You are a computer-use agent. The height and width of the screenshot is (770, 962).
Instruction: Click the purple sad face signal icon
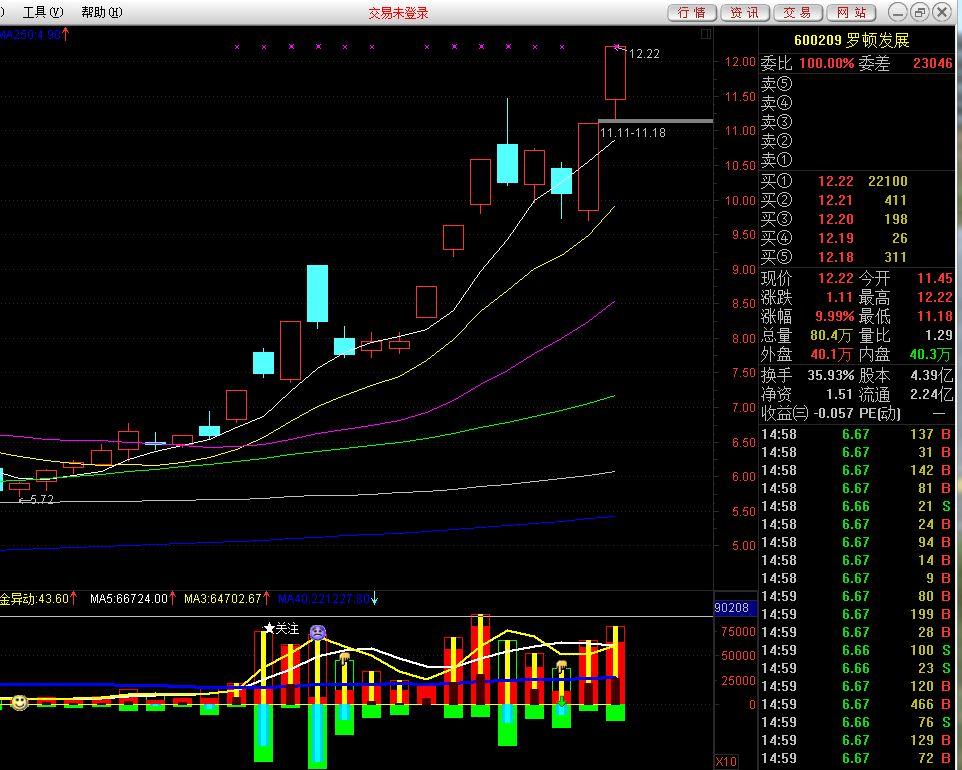tap(318, 632)
